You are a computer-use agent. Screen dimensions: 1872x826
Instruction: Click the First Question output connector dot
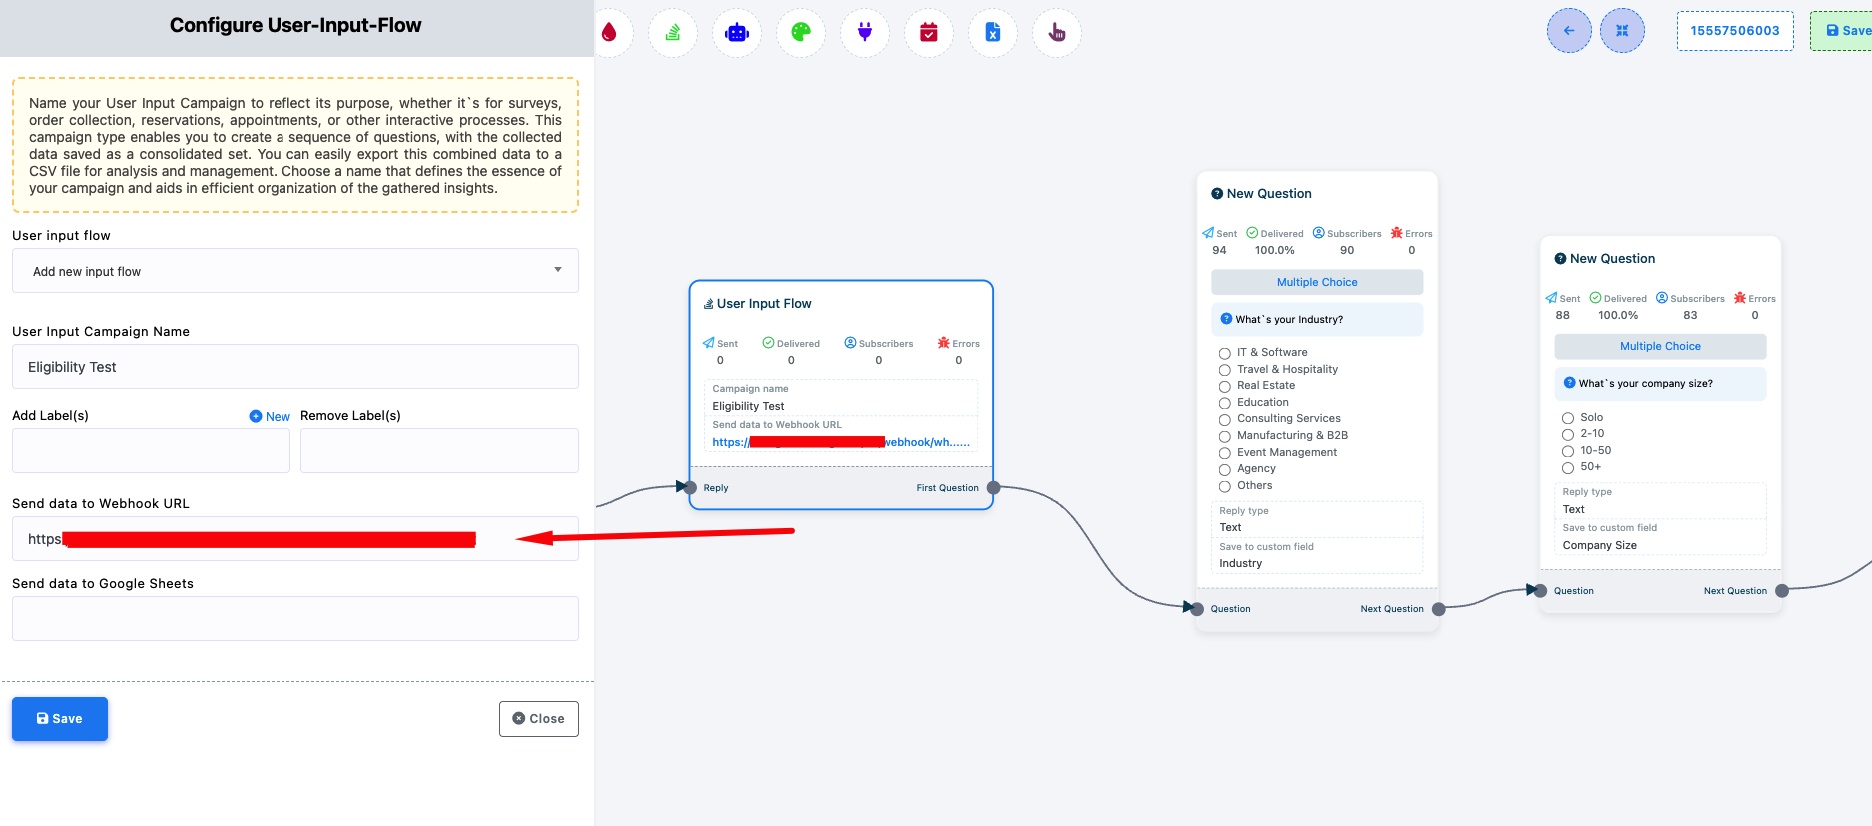point(993,488)
